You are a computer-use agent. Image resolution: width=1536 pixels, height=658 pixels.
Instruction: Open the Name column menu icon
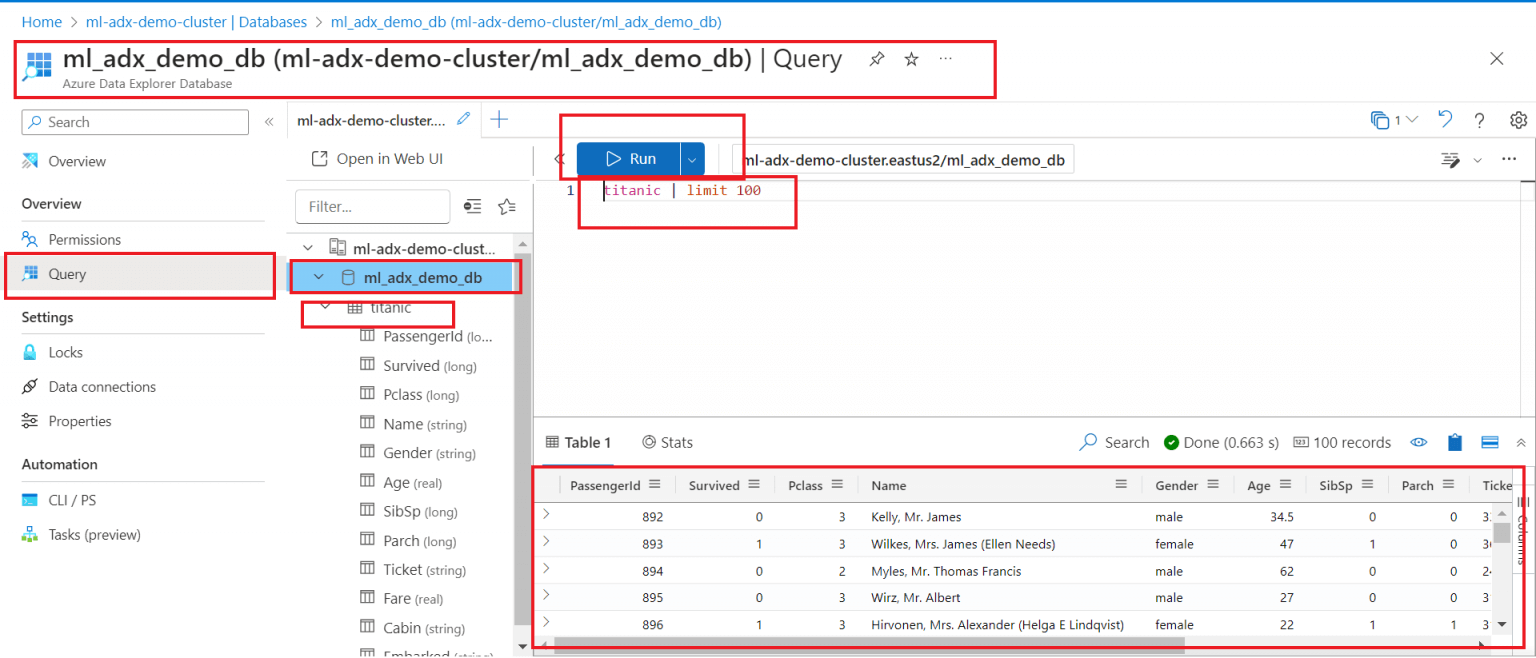(1121, 484)
